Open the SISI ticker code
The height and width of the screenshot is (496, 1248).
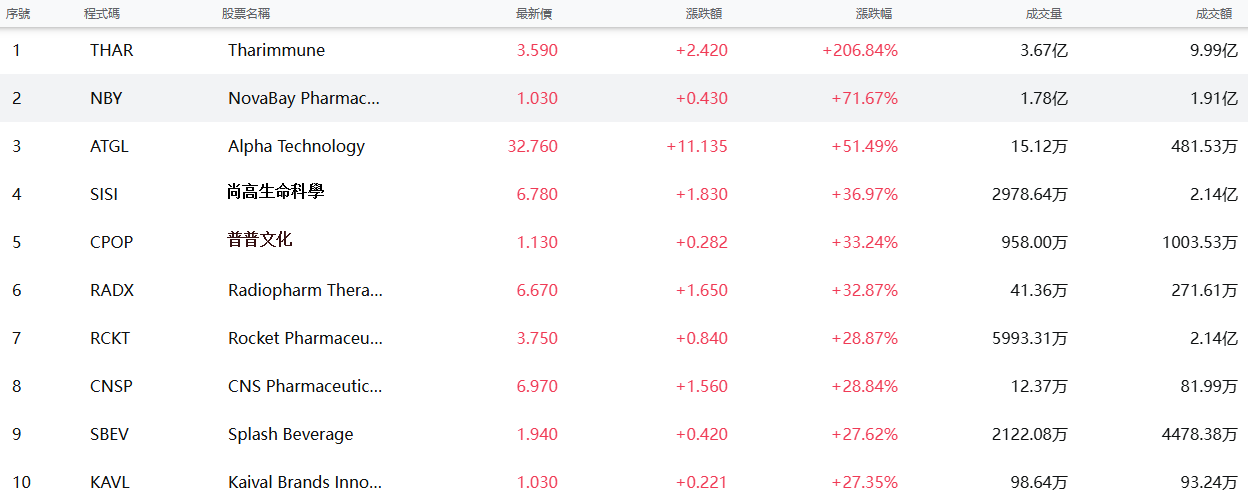point(104,194)
